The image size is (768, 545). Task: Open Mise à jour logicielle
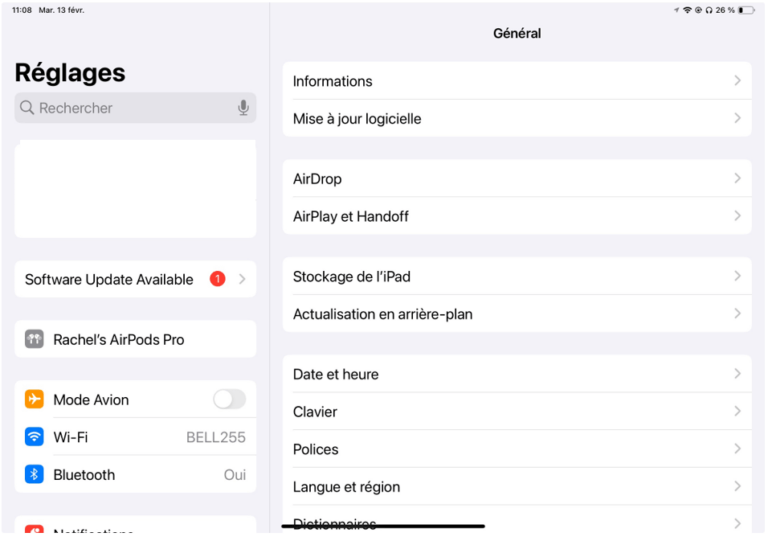click(x=517, y=118)
